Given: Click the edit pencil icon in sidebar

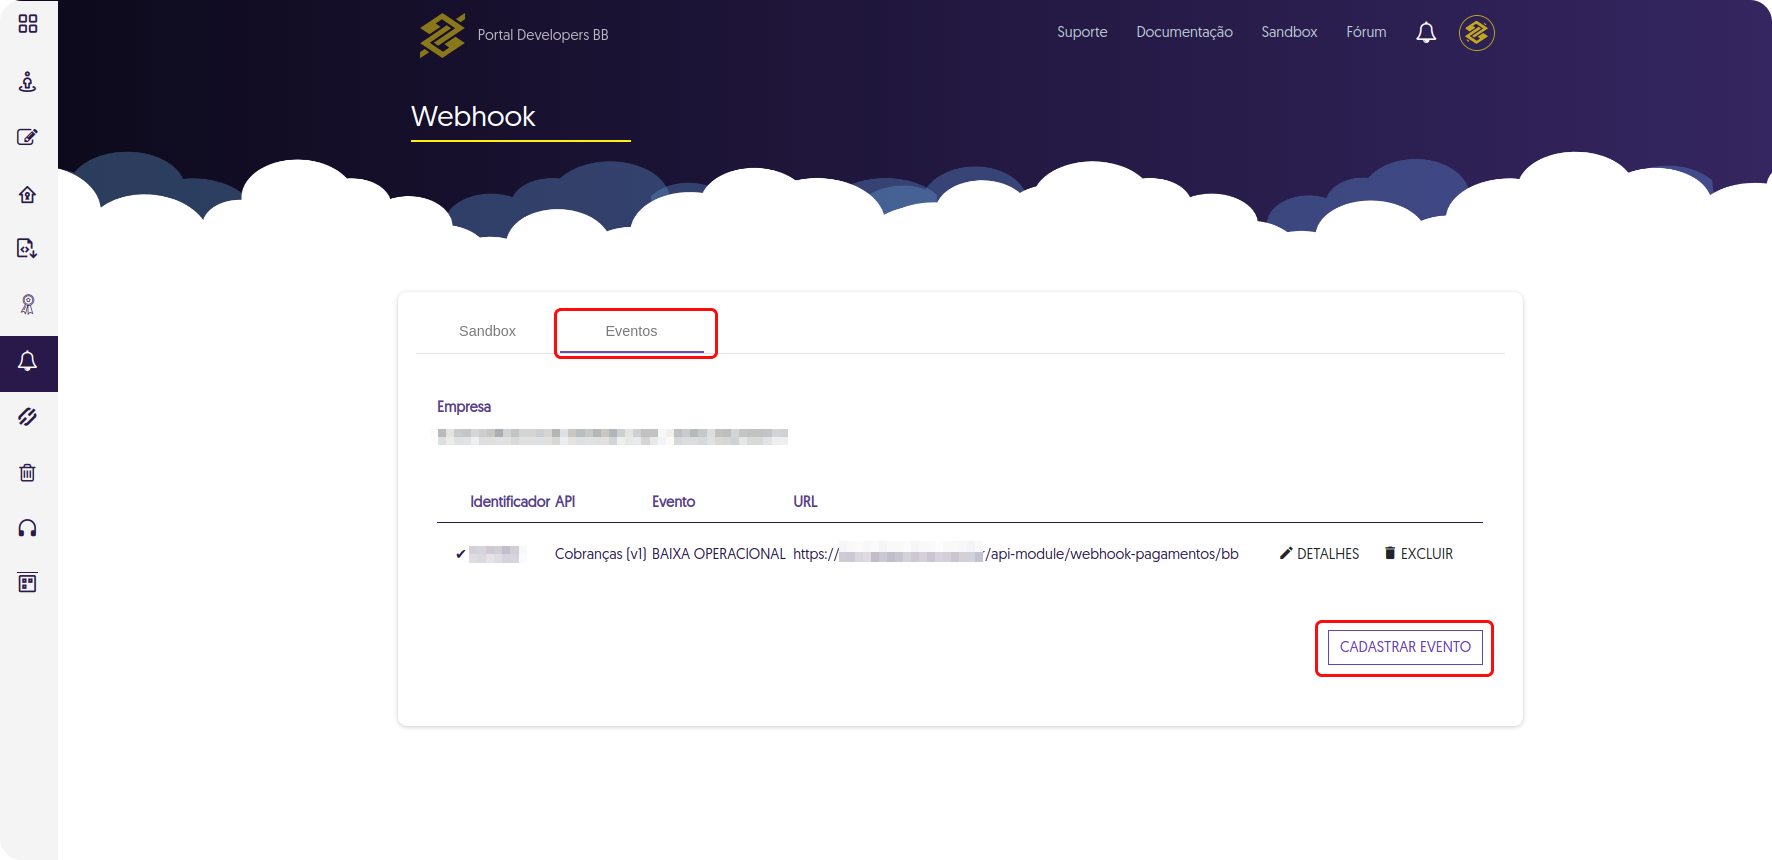Looking at the screenshot, I should click(x=28, y=137).
